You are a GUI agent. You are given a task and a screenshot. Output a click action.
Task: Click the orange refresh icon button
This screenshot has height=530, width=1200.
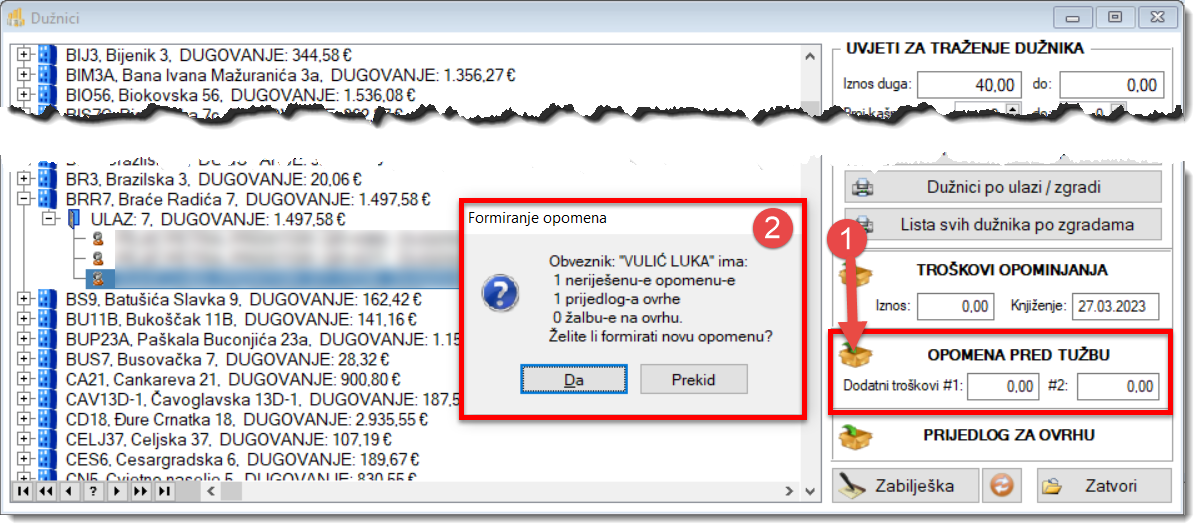pos(1003,486)
